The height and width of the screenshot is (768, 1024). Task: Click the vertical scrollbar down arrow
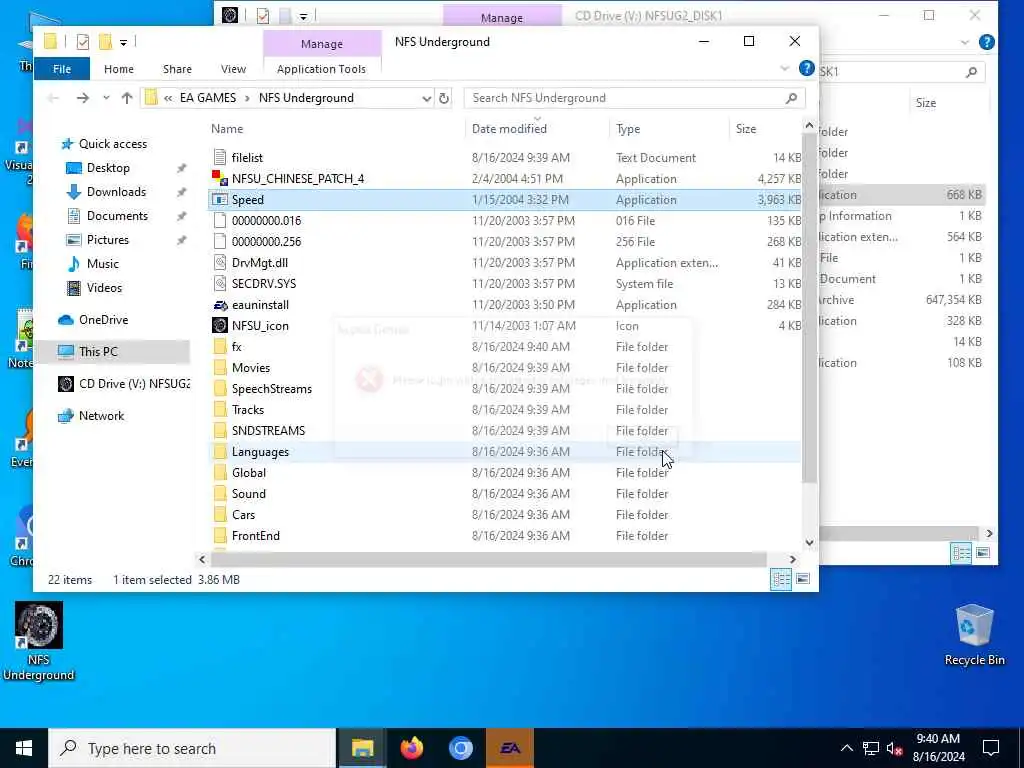809,542
